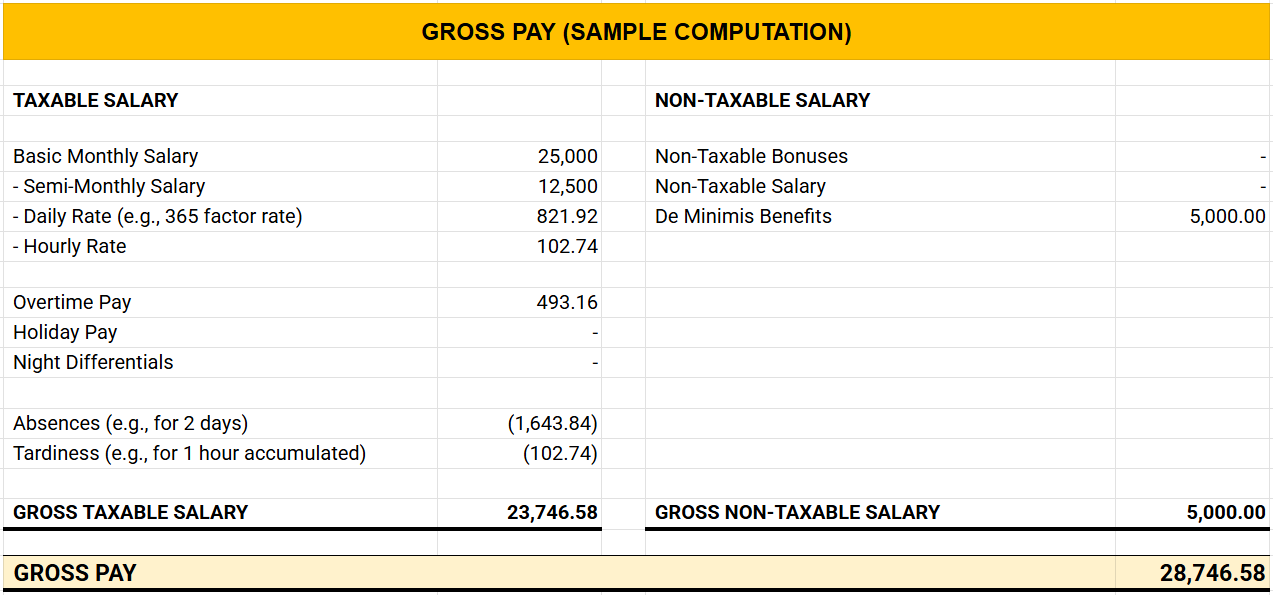Select the 23,746.58 gross taxable total
The height and width of the screenshot is (596, 1273).
coord(552,512)
